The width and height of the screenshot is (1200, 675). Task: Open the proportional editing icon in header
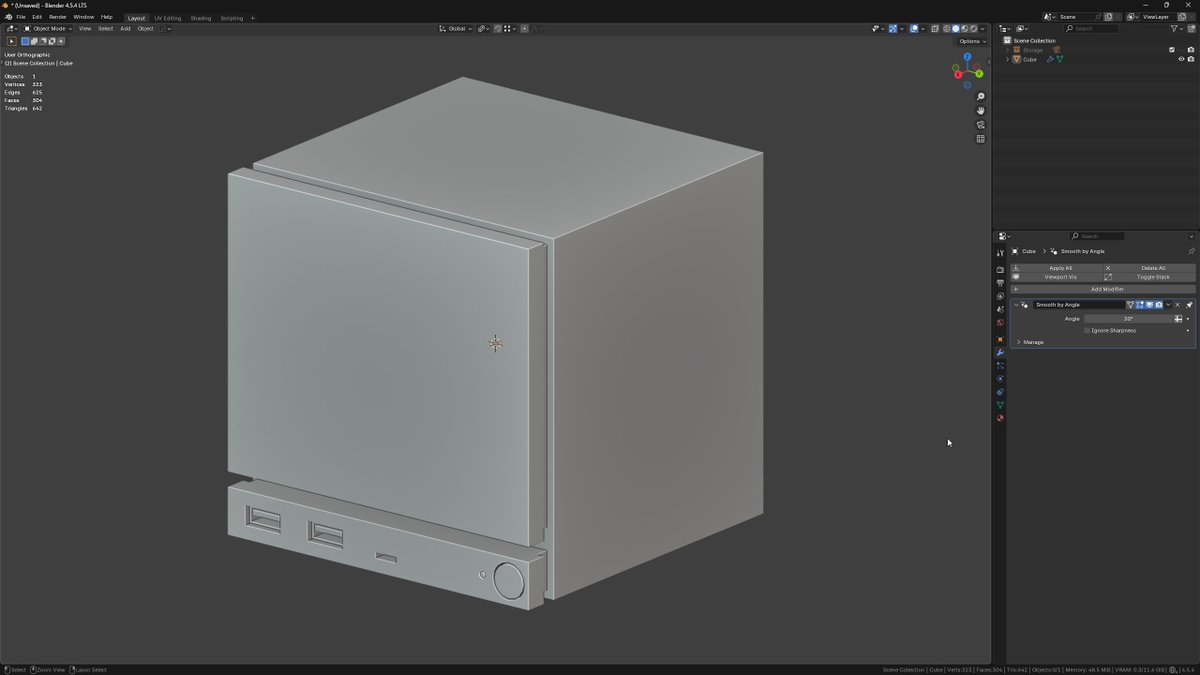tap(524, 28)
